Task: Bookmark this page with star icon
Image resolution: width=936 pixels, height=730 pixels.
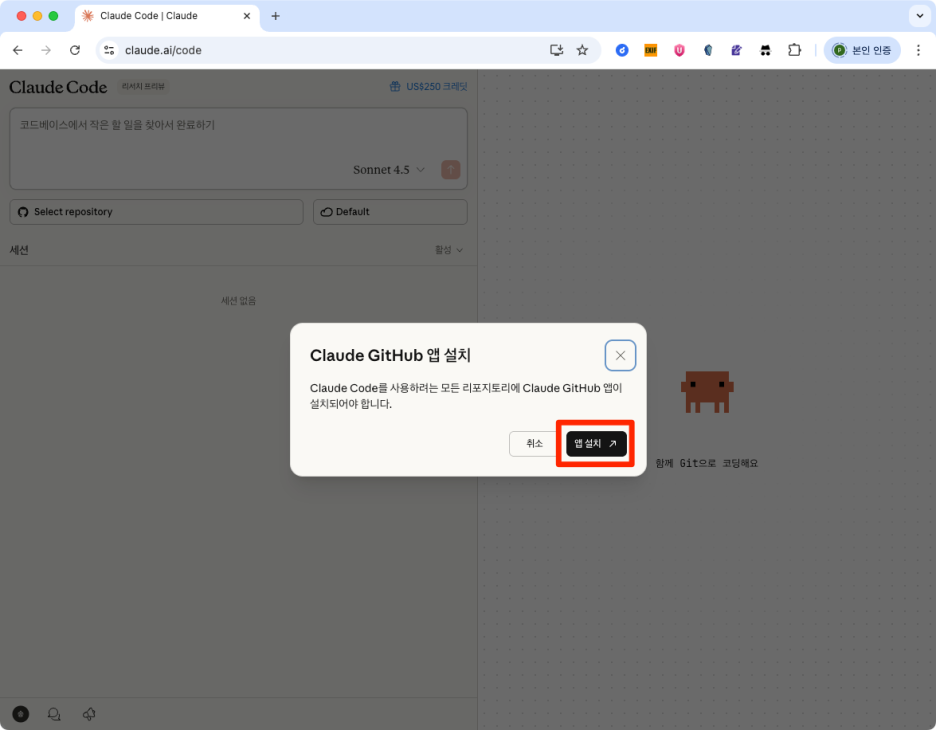Action: (x=583, y=50)
